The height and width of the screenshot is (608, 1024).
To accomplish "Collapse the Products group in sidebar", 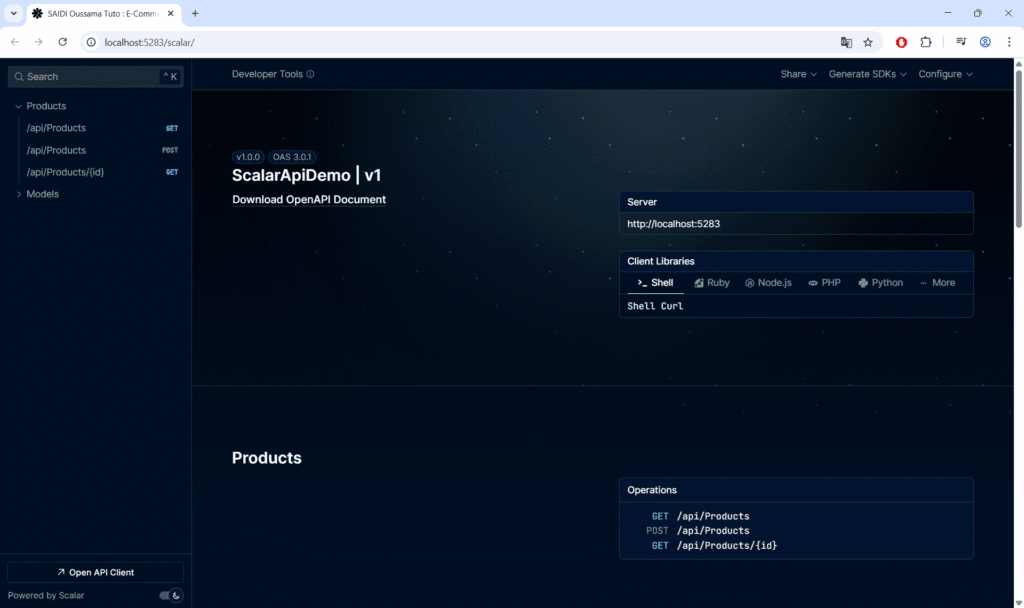I will point(18,106).
